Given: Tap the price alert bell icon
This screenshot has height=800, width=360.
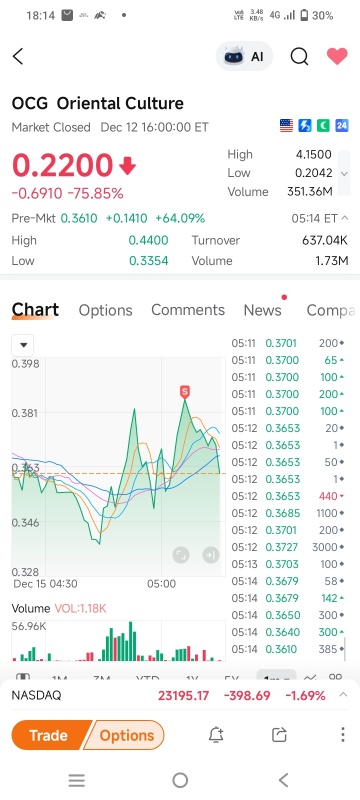Looking at the screenshot, I should pyautogui.click(x=216, y=735).
